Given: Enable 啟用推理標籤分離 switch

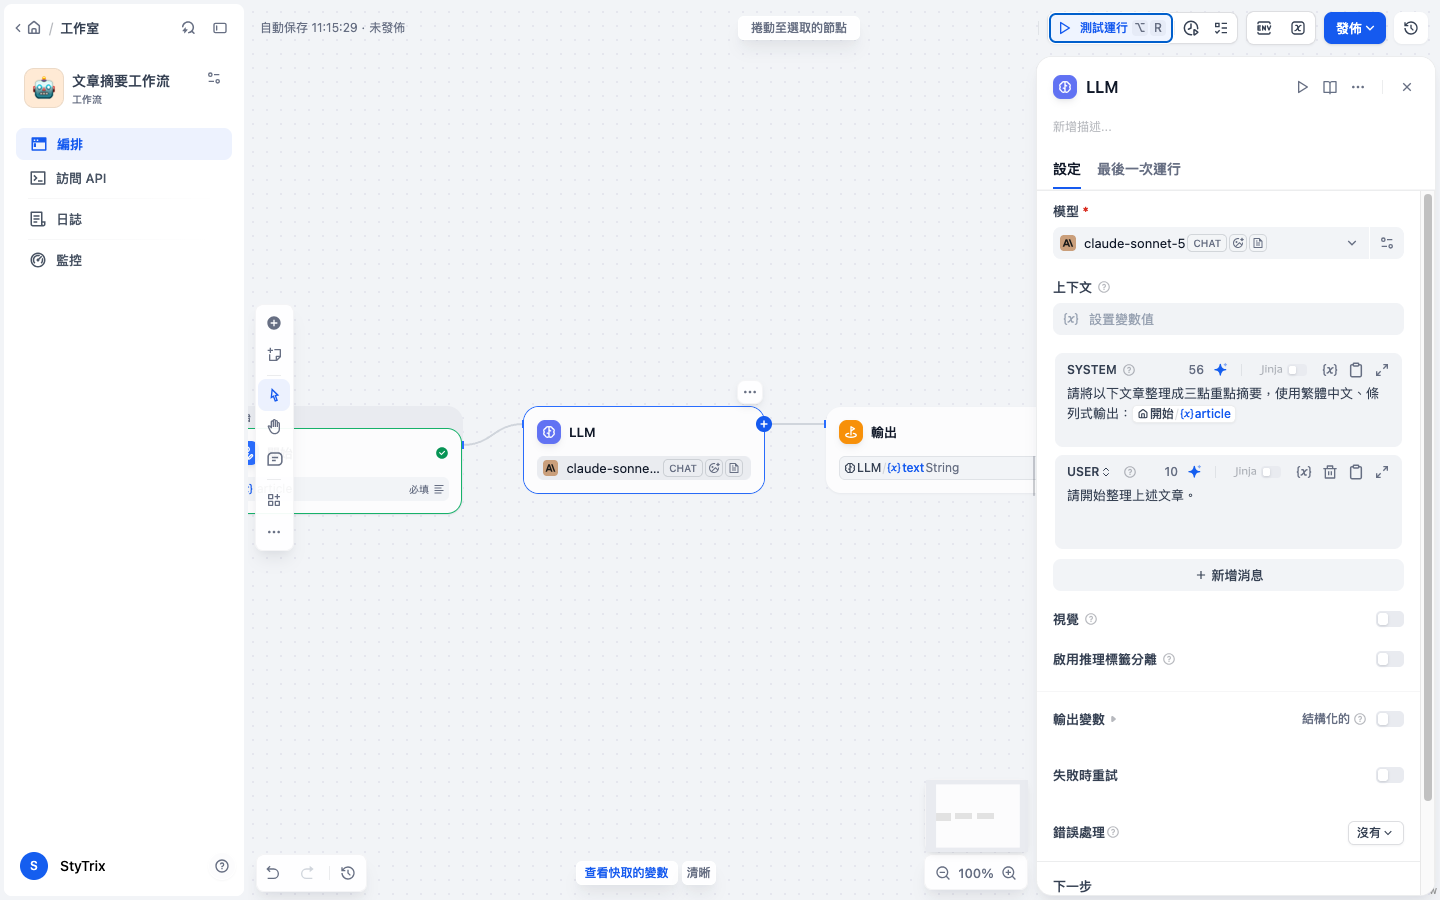Looking at the screenshot, I should (x=1390, y=659).
